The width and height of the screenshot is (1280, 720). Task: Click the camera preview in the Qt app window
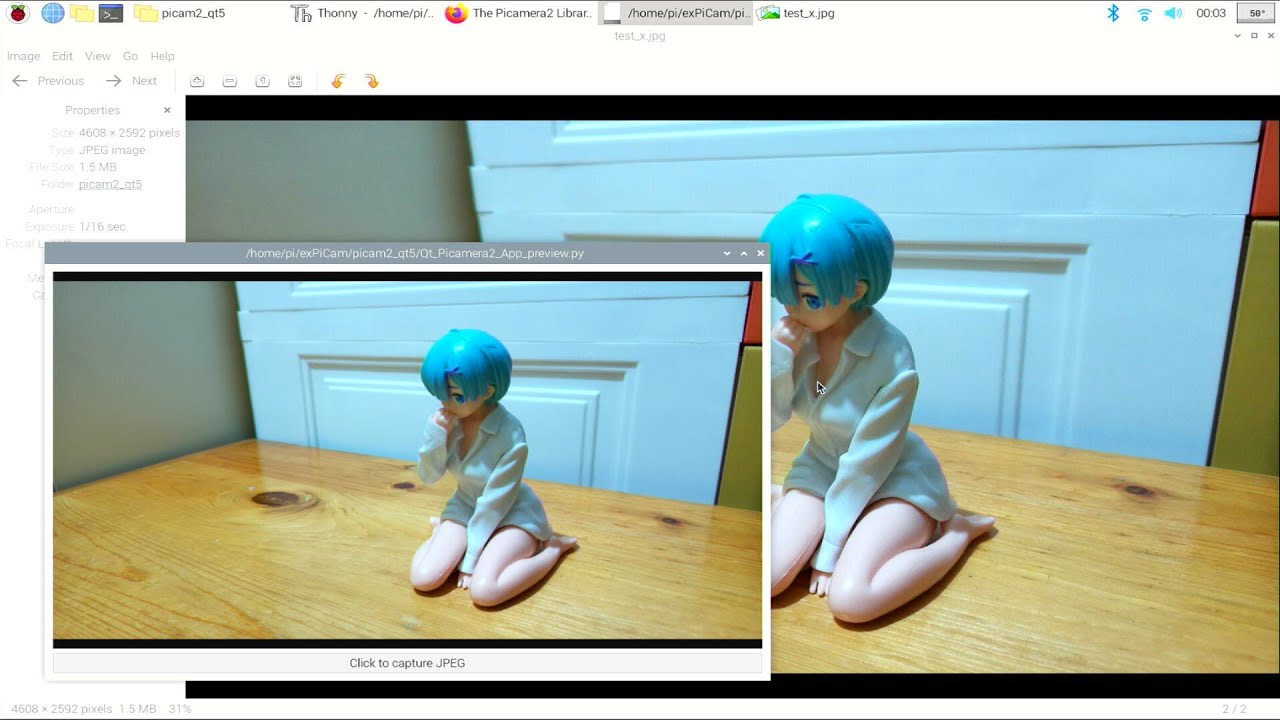[407, 460]
